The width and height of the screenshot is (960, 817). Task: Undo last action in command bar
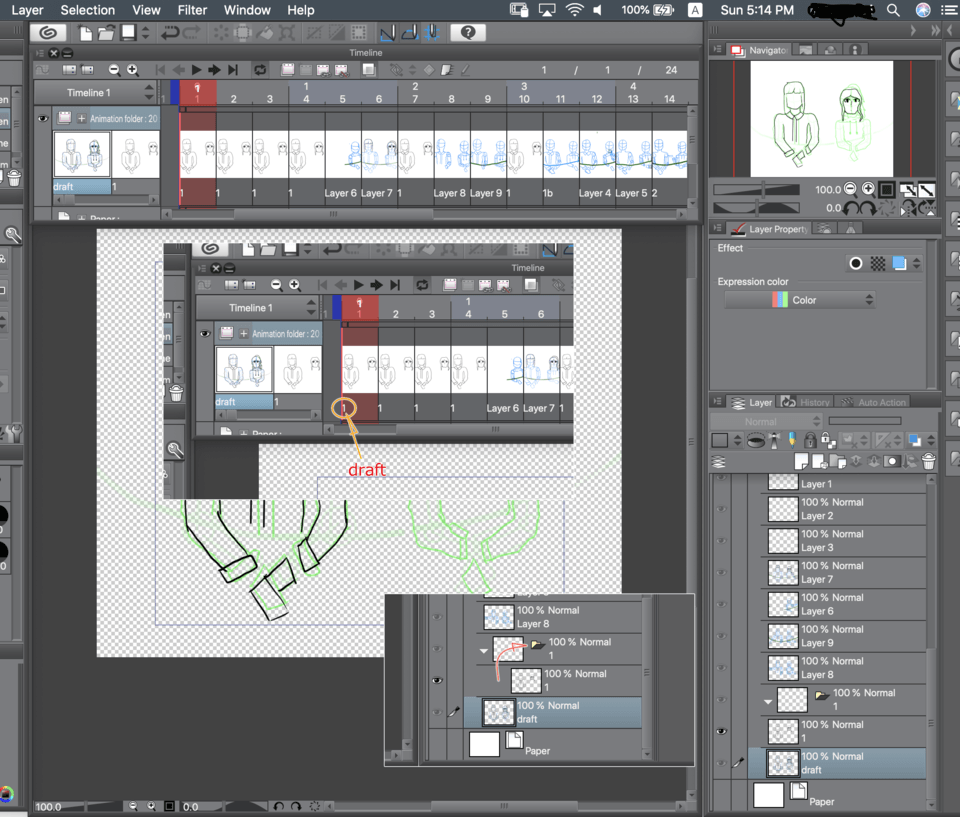pos(170,32)
